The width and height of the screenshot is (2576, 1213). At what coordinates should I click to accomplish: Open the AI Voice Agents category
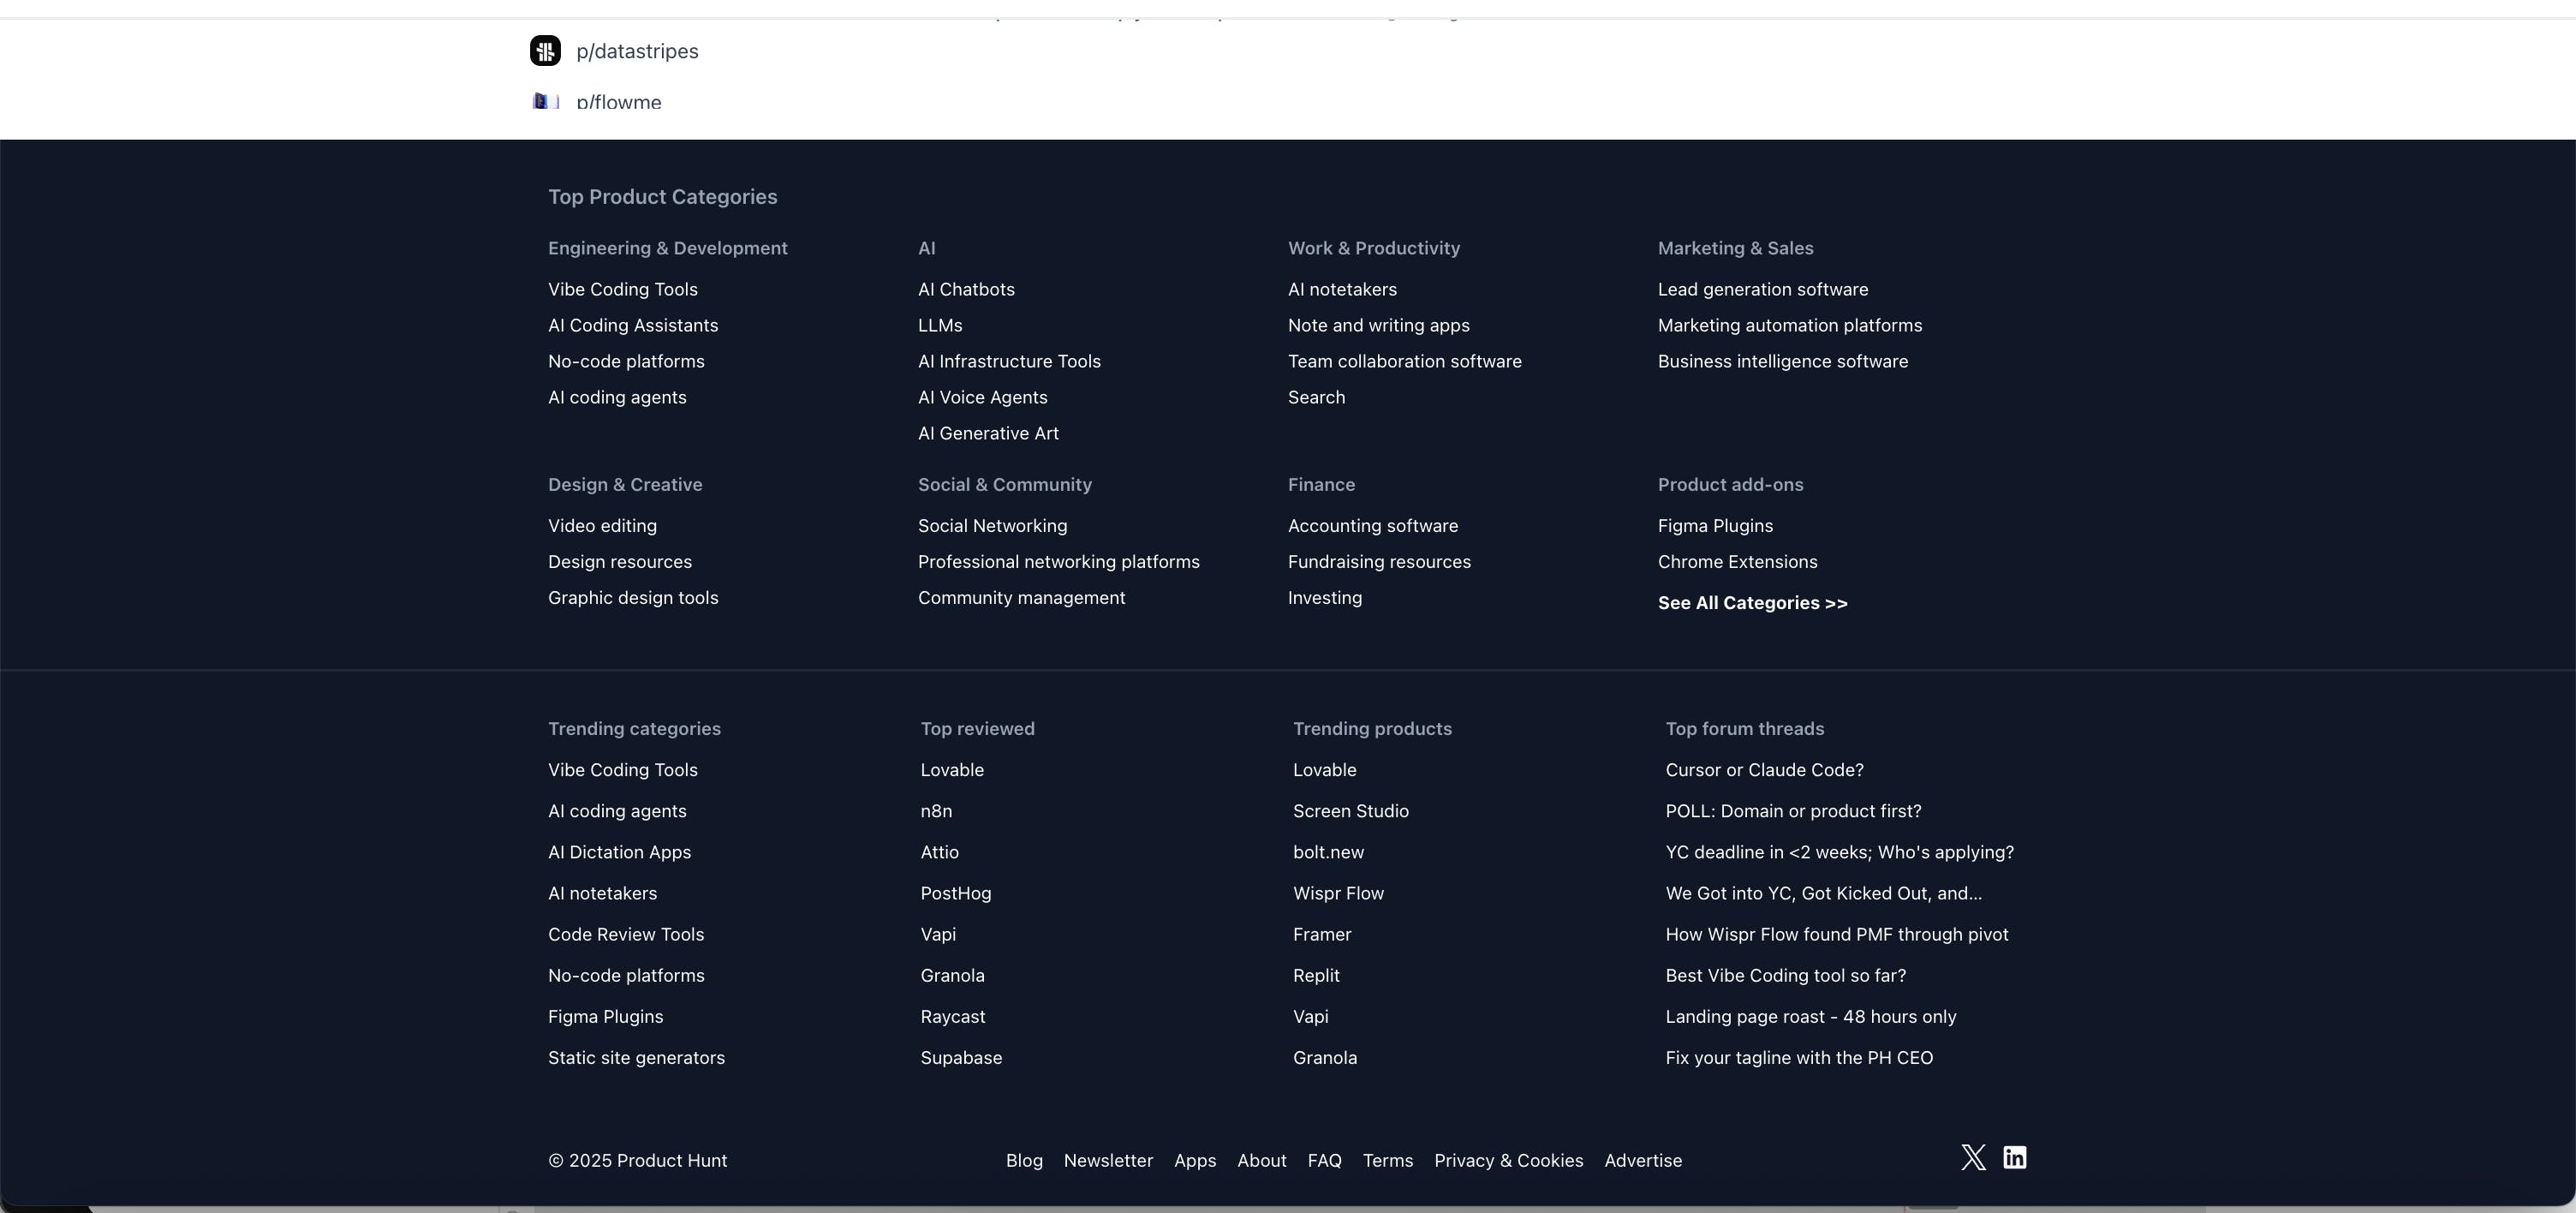pyautogui.click(x=983, y=397)
